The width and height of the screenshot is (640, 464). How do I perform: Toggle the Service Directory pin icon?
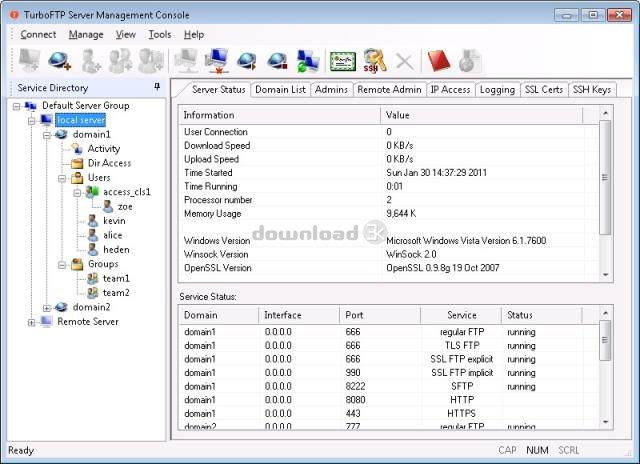(157, 87)
